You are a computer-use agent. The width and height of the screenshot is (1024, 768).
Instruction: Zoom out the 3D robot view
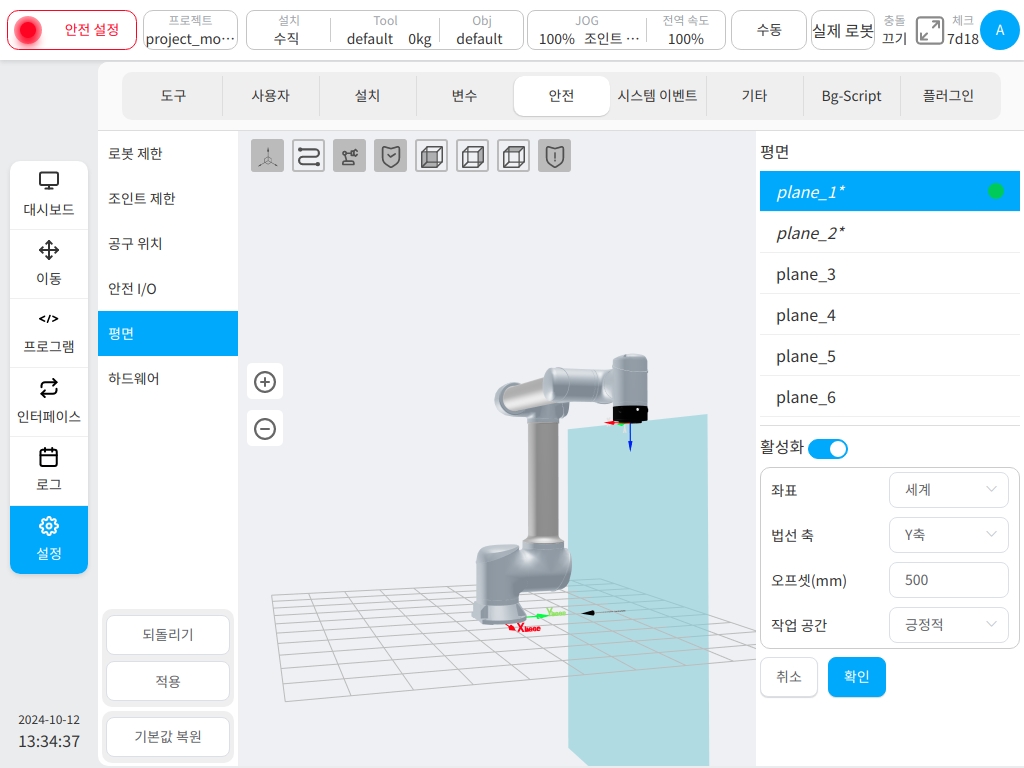coord(265,429)
